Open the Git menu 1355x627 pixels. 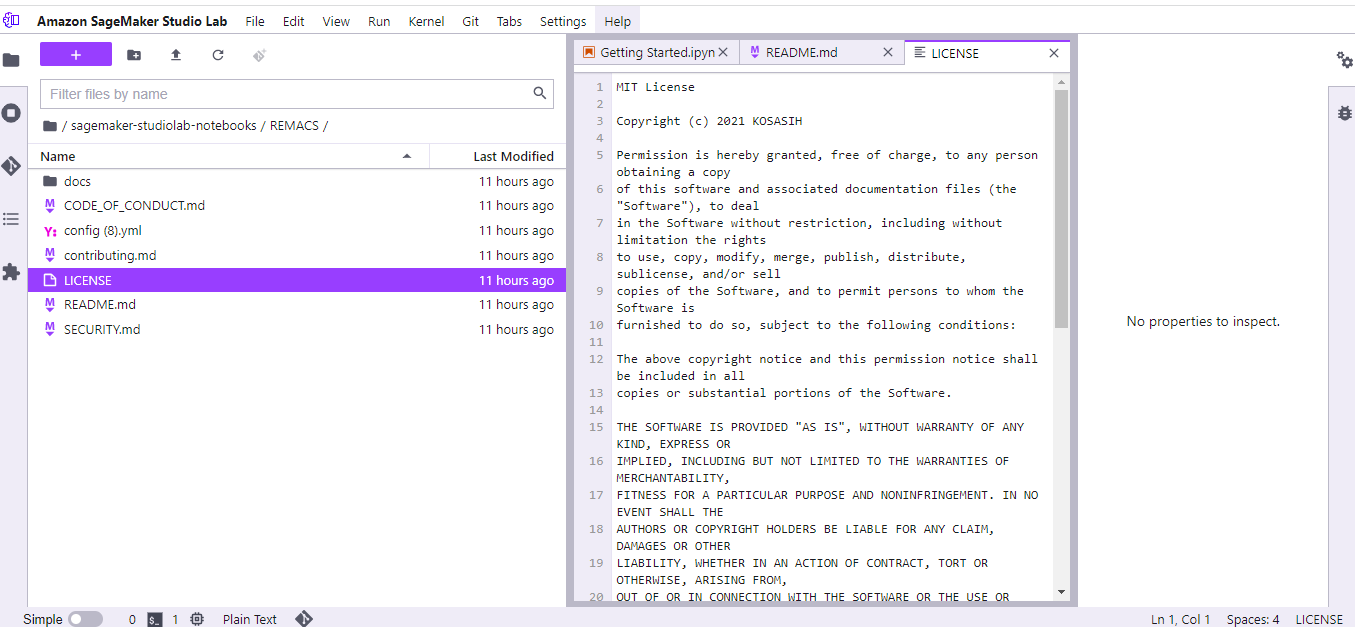coord(471,21)
